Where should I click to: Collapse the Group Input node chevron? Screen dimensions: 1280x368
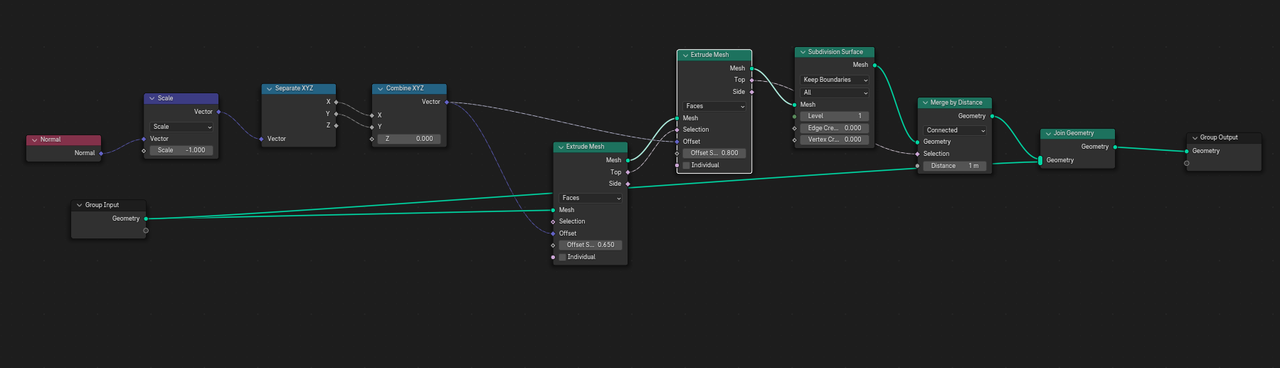pos(80,205)
